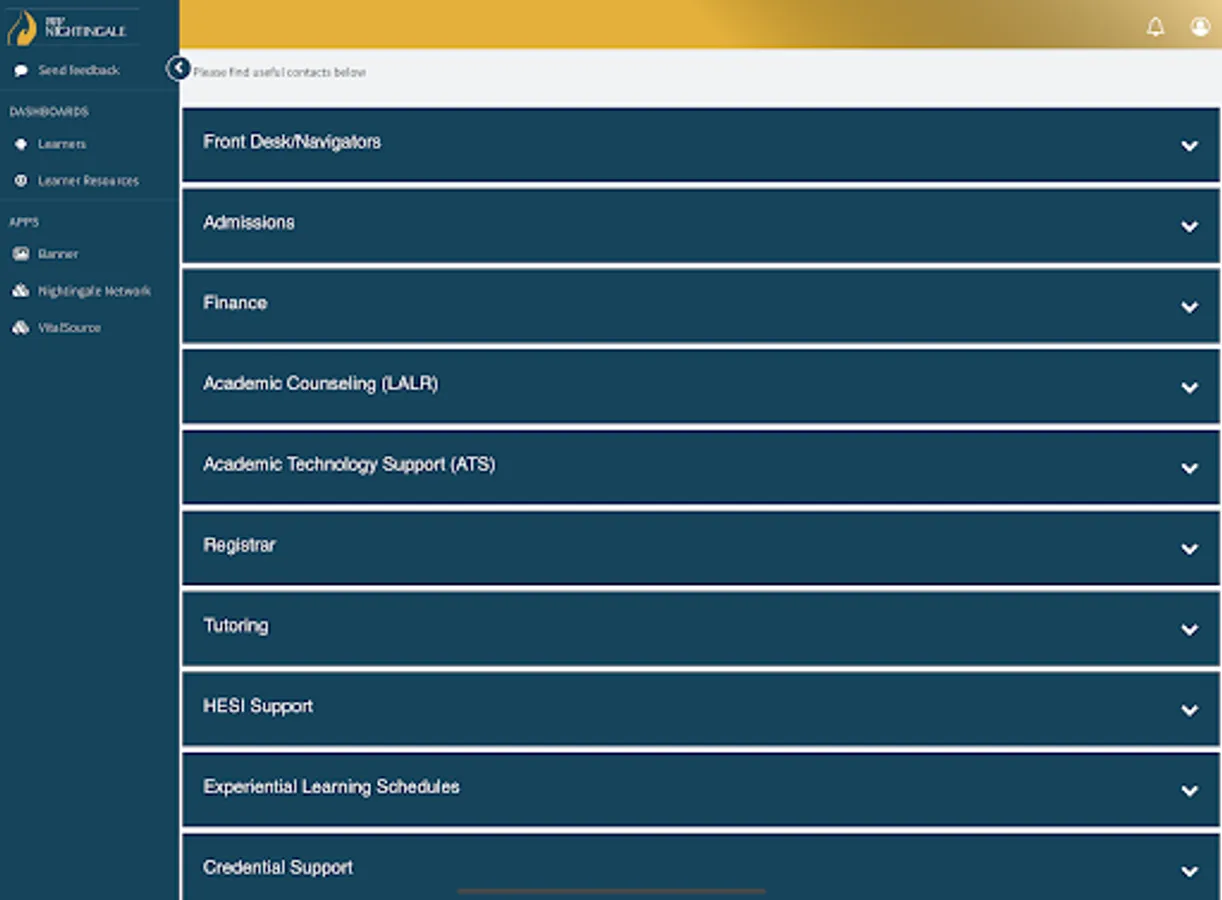Expand Credential Support chevron

pos(1189,872)
